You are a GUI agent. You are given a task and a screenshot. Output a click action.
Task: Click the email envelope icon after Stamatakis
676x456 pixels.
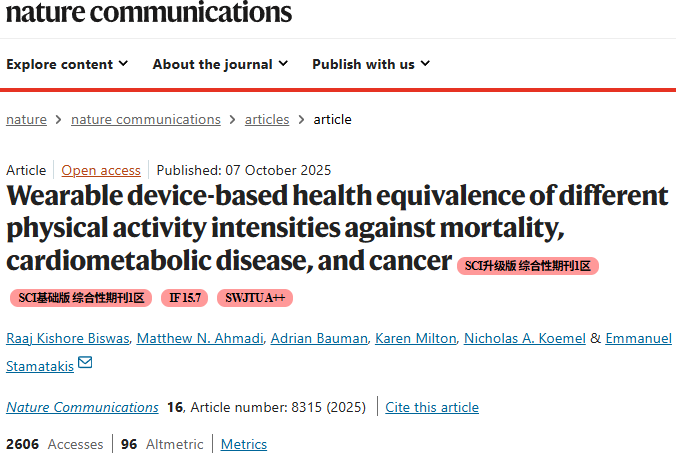click(x=85, y=364)
